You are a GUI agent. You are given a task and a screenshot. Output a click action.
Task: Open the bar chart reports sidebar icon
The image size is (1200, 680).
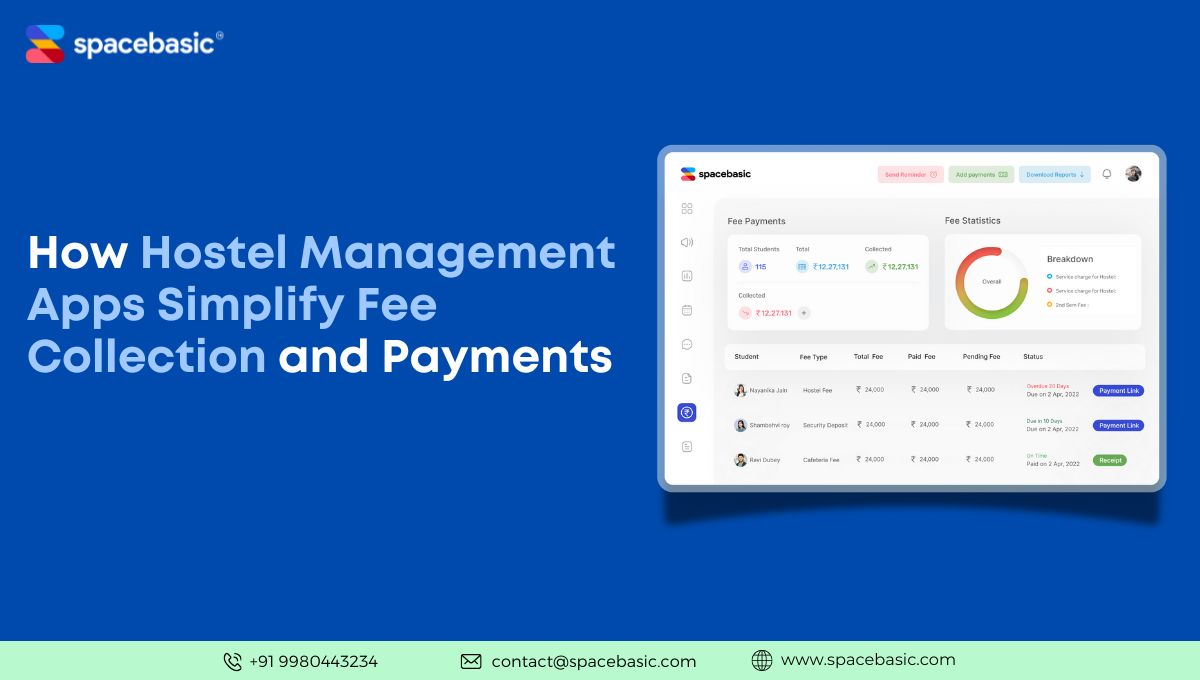(687, 276)
